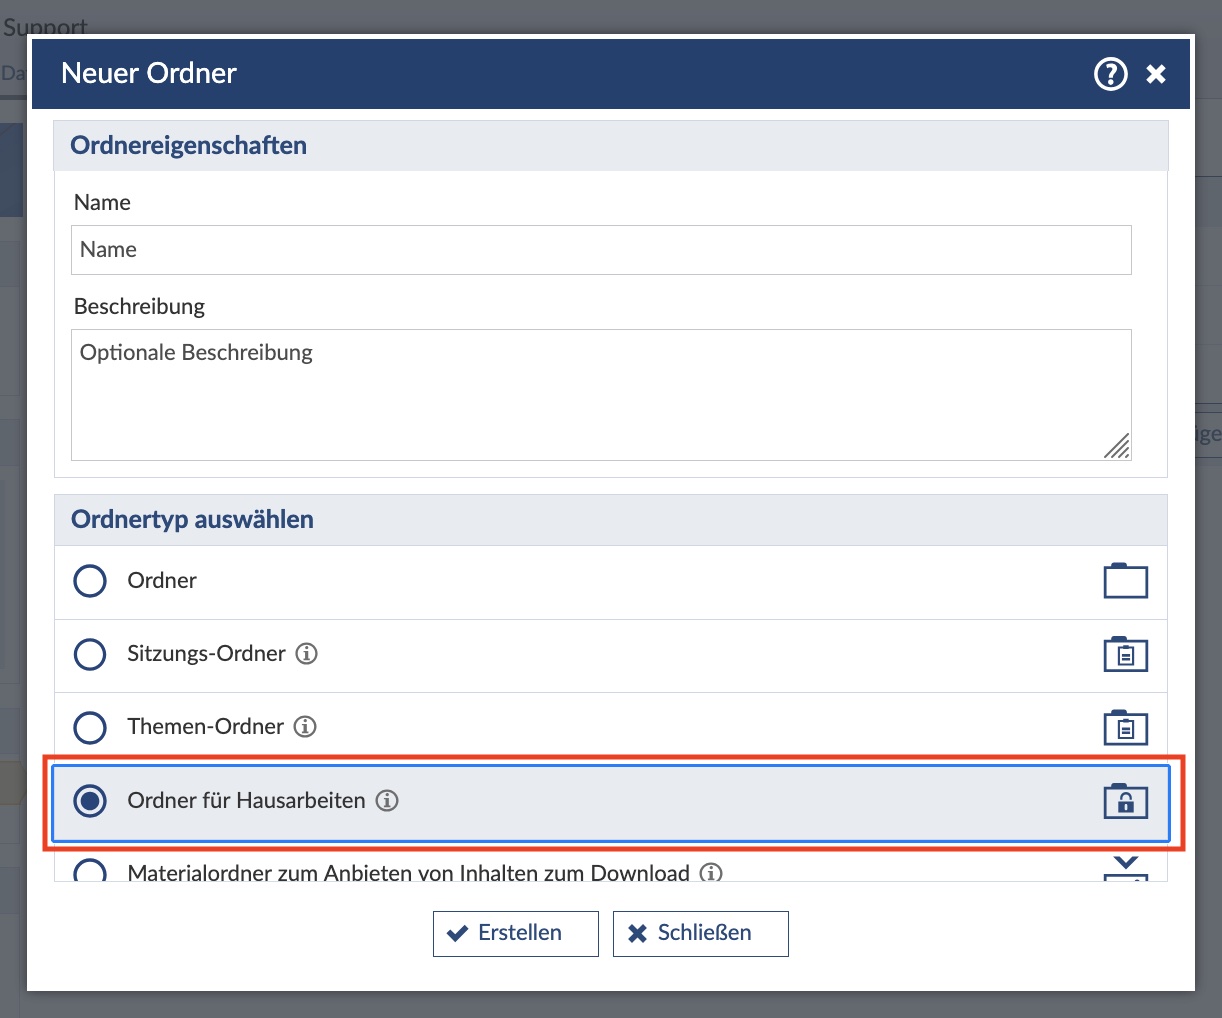
Task: Click into the Name input field
Action: pos(600,250)
